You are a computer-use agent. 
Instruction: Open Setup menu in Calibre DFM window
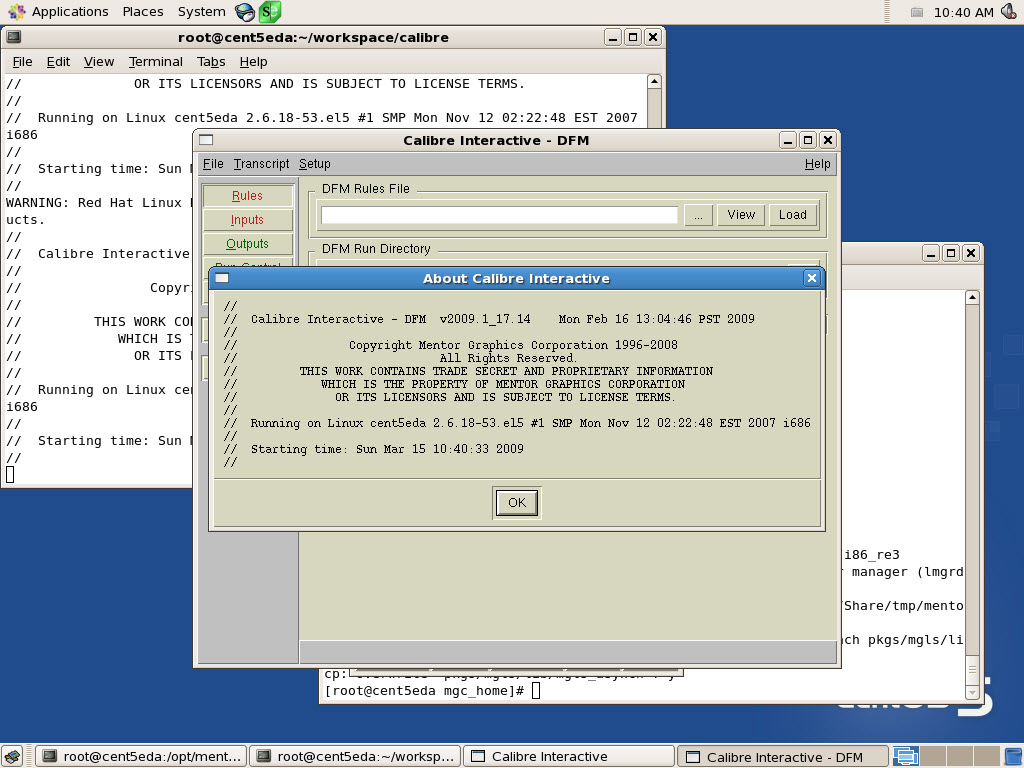pyautogui.click(x=314, y=164)
